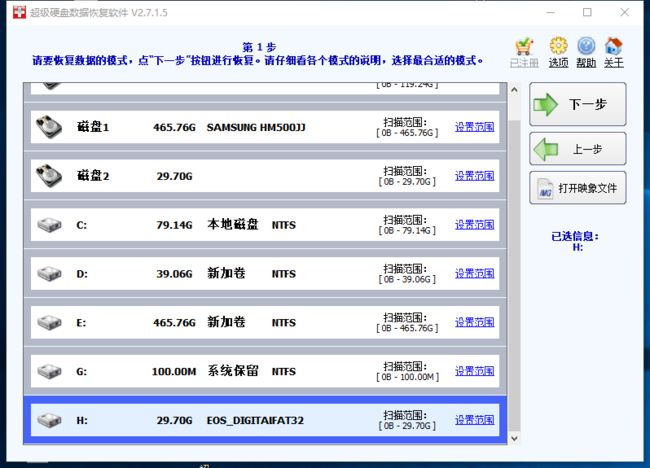Select the 39.06G size in D: row

point(174,274)
